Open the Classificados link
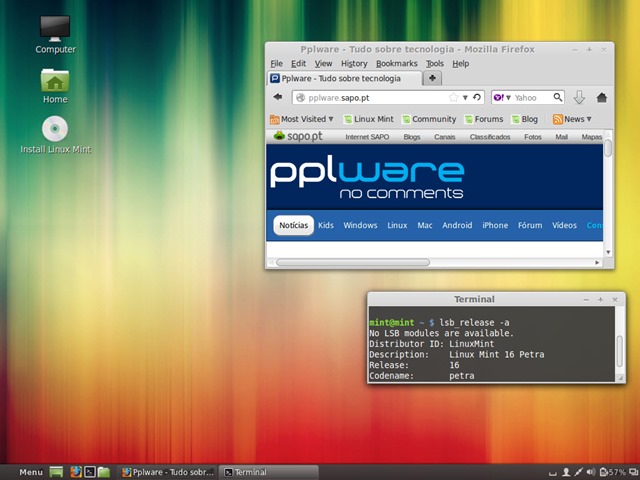Image resolution: width=640 pixels, height=480 pixels. pos(490,137)
